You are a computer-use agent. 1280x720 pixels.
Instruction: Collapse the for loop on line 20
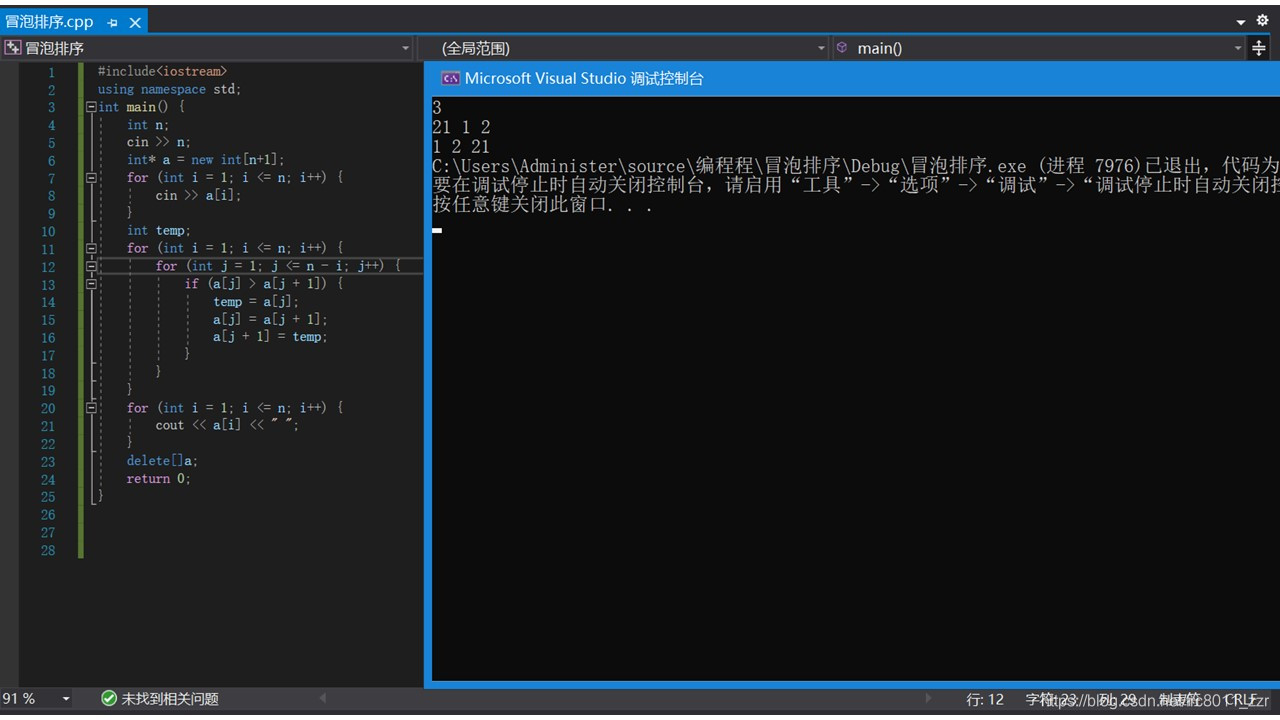(x=91, y=408)
